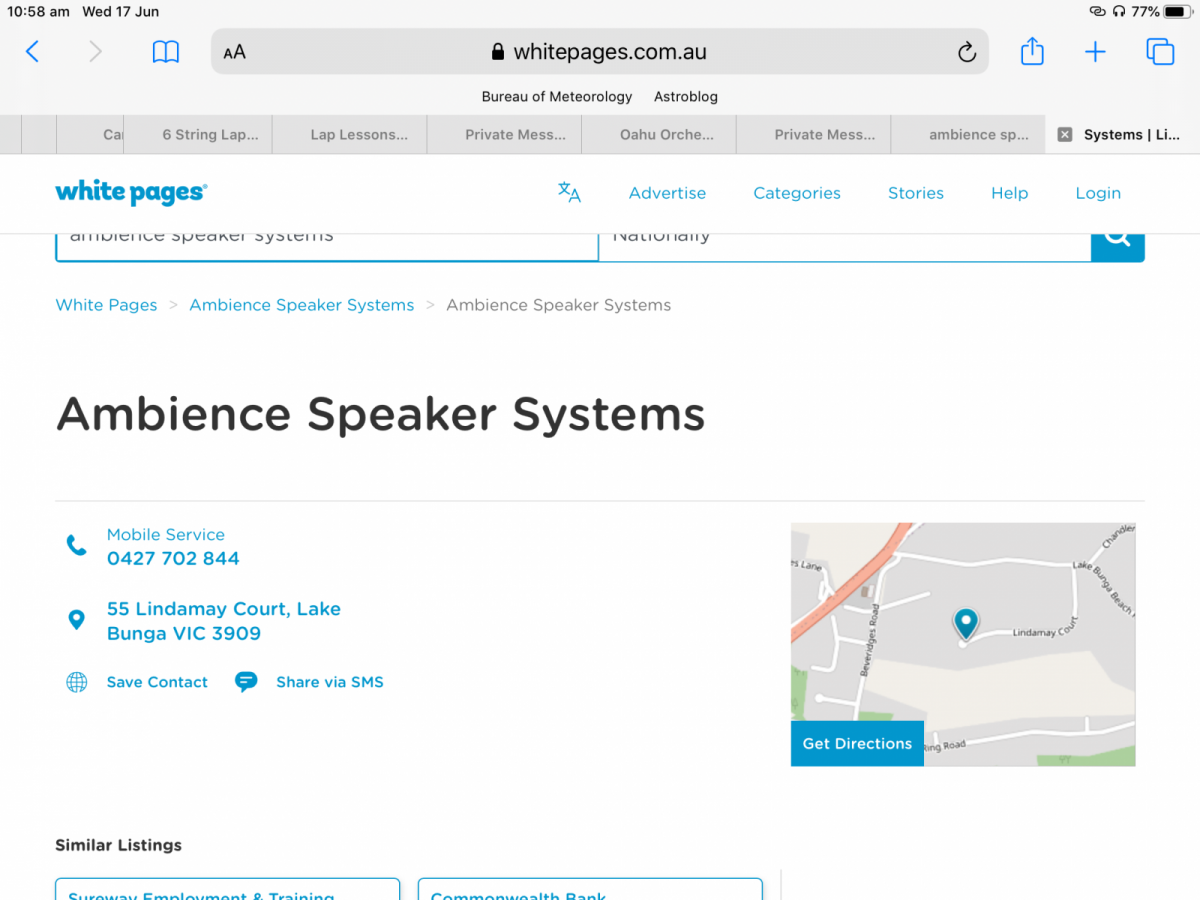Click the White Pages logo

(x=131, y=192)
